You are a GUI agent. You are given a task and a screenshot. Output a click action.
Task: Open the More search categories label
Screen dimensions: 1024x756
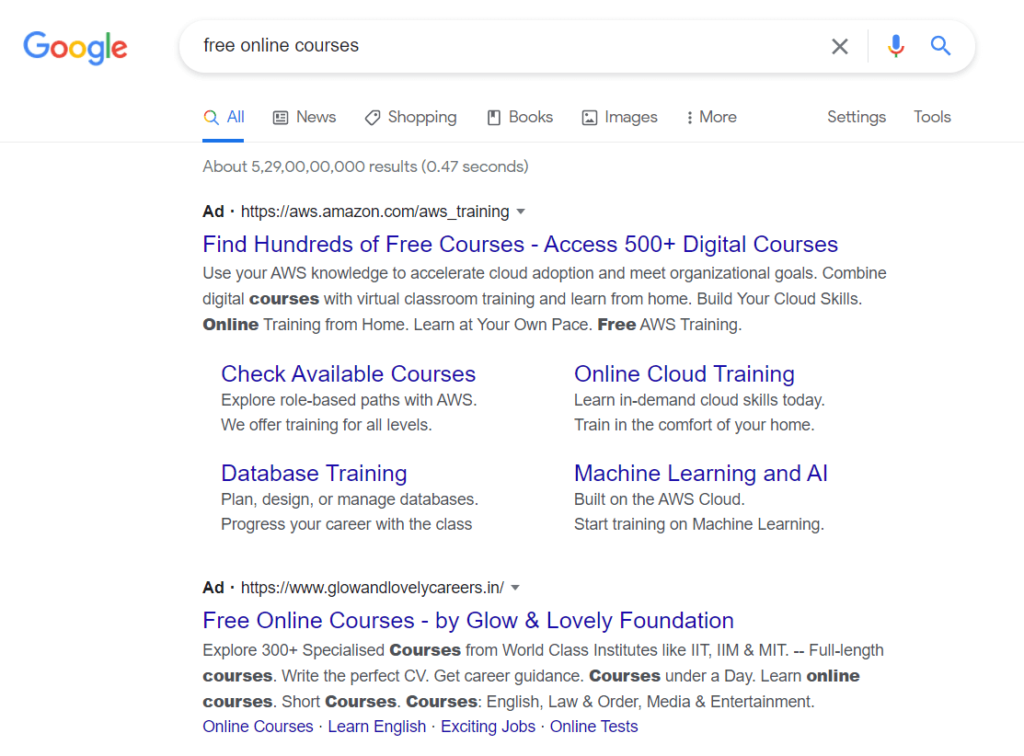click(x=718, y=117)
